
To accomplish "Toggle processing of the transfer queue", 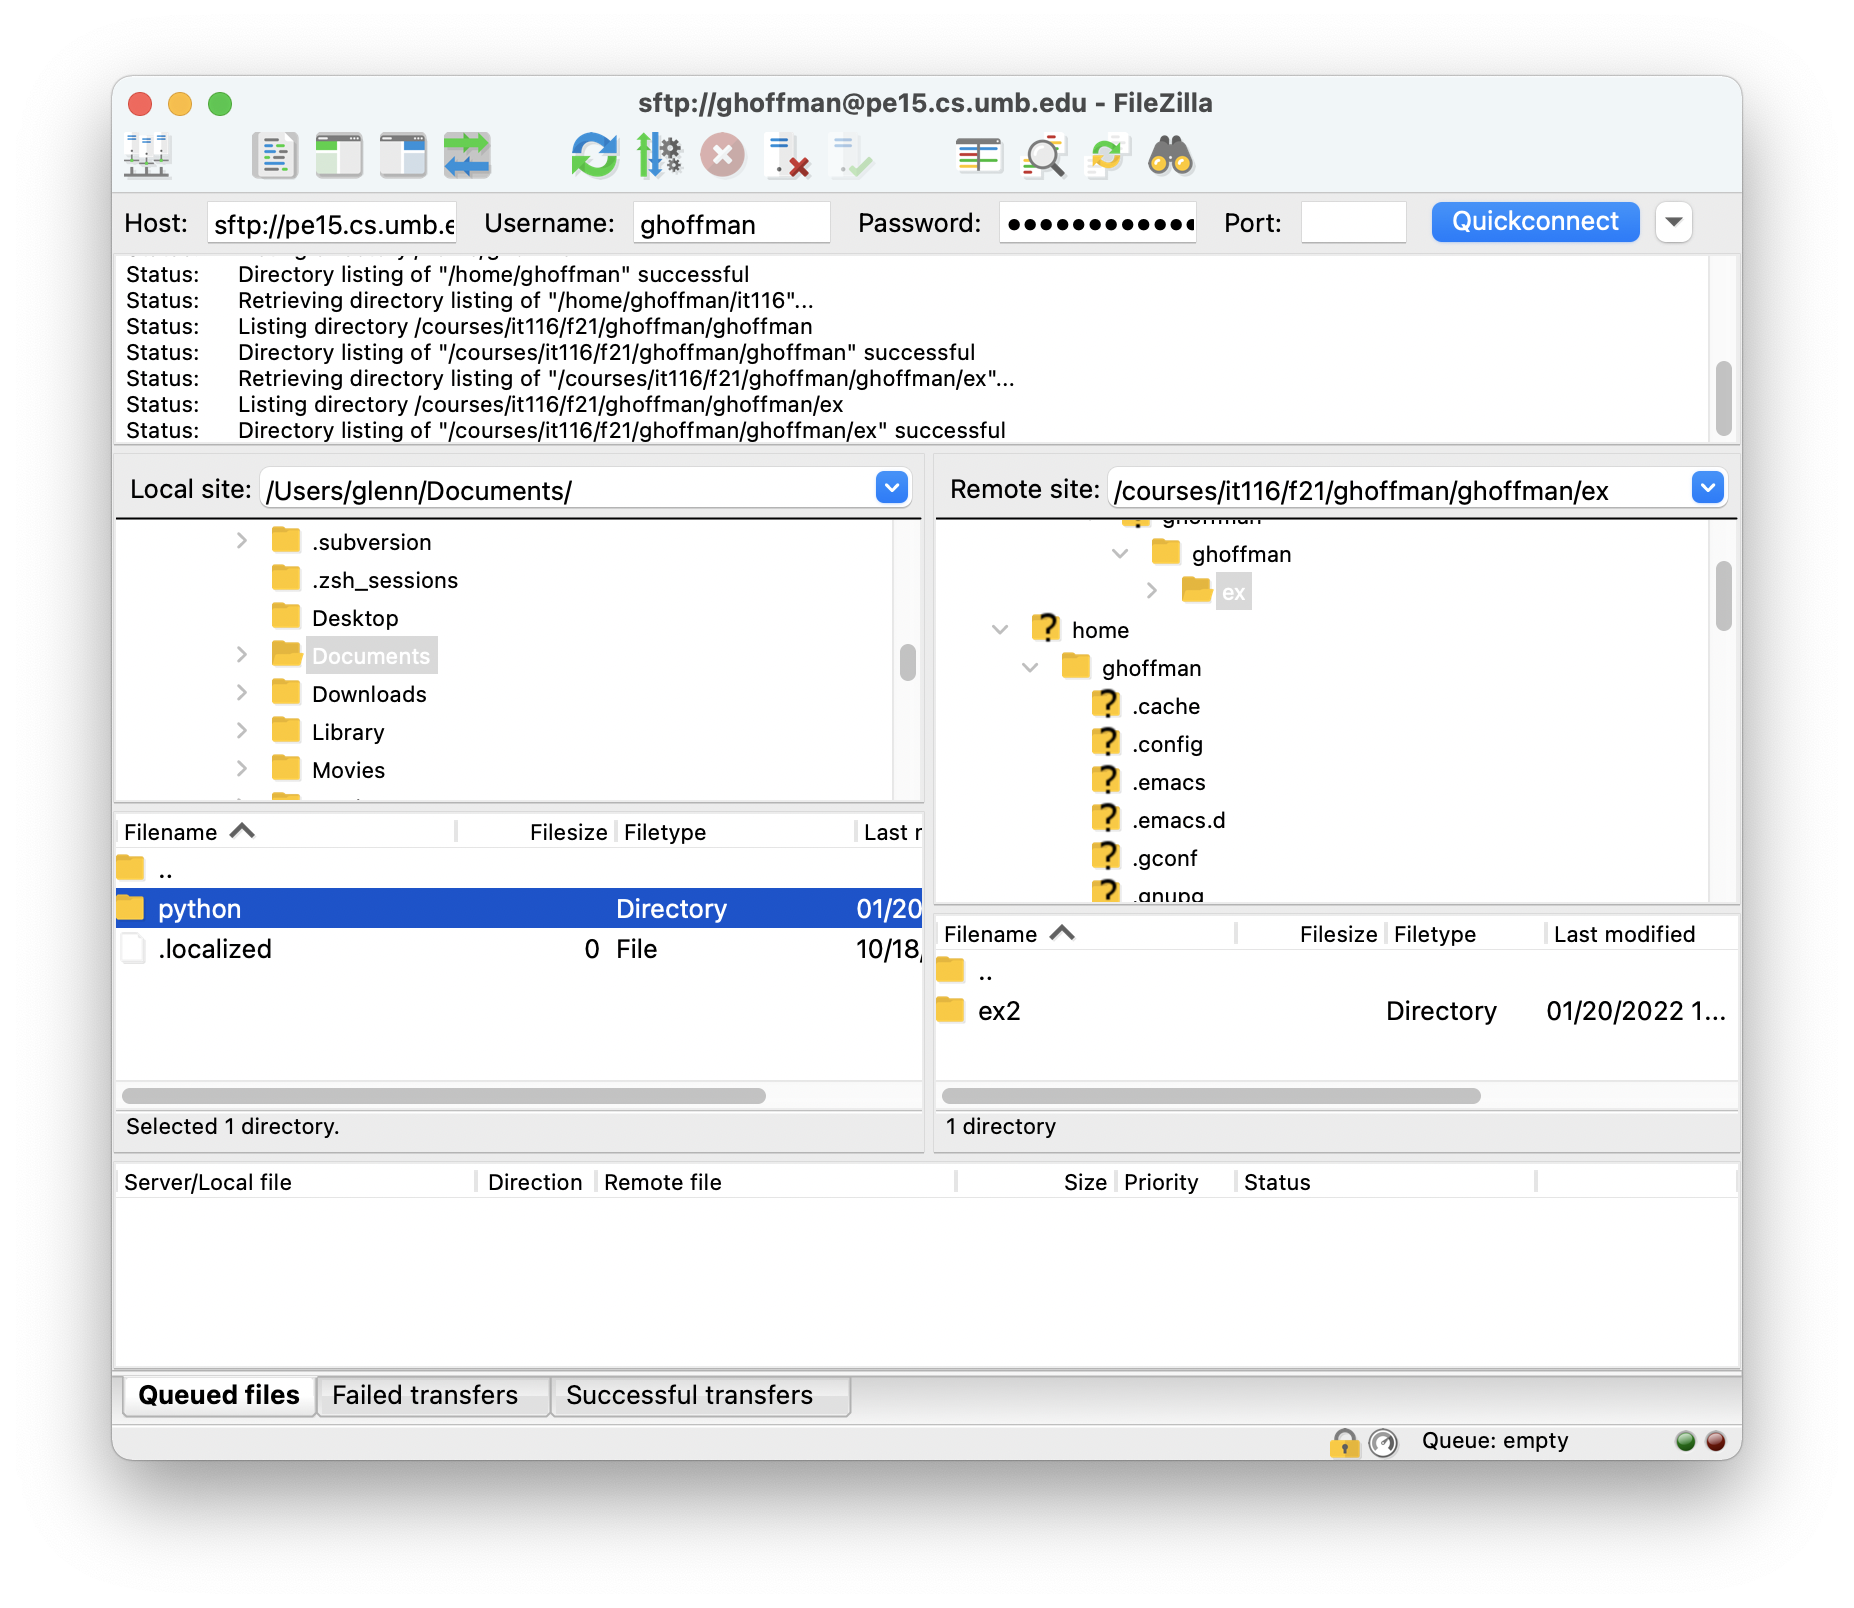I will point(659,156).
